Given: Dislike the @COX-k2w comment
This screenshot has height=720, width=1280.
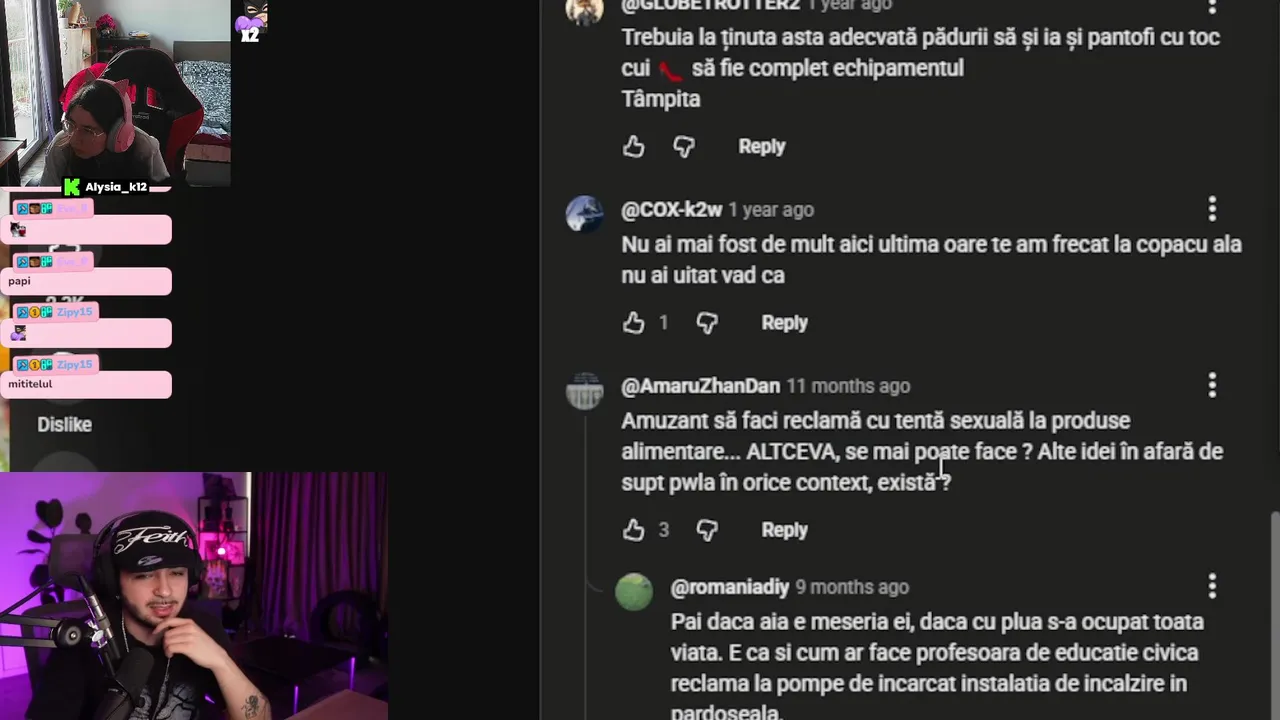Looking at the screenshot, I should (x=707, y=323).
